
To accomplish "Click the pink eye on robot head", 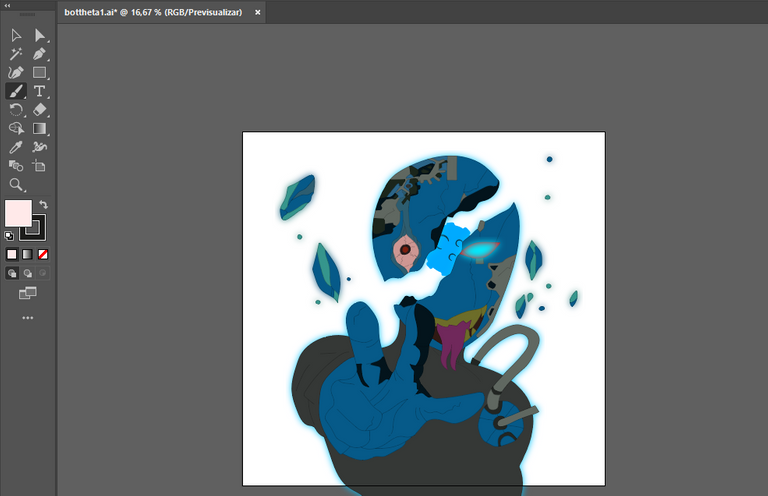I will click(x=406, y=253).
